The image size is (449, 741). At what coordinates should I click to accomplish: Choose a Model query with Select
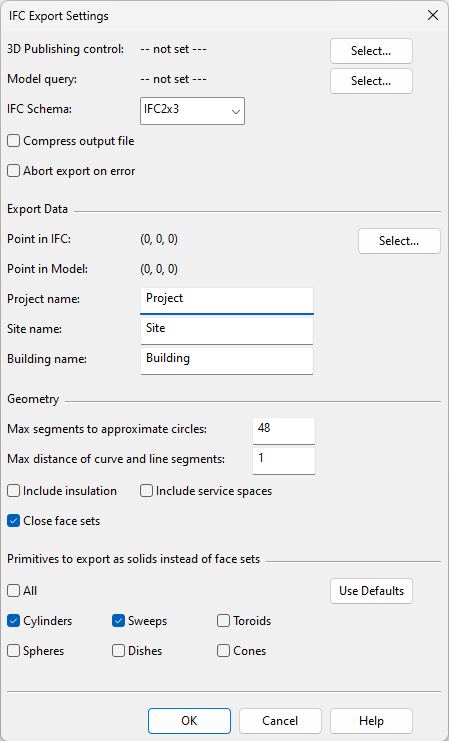click(x=371, y=81)
